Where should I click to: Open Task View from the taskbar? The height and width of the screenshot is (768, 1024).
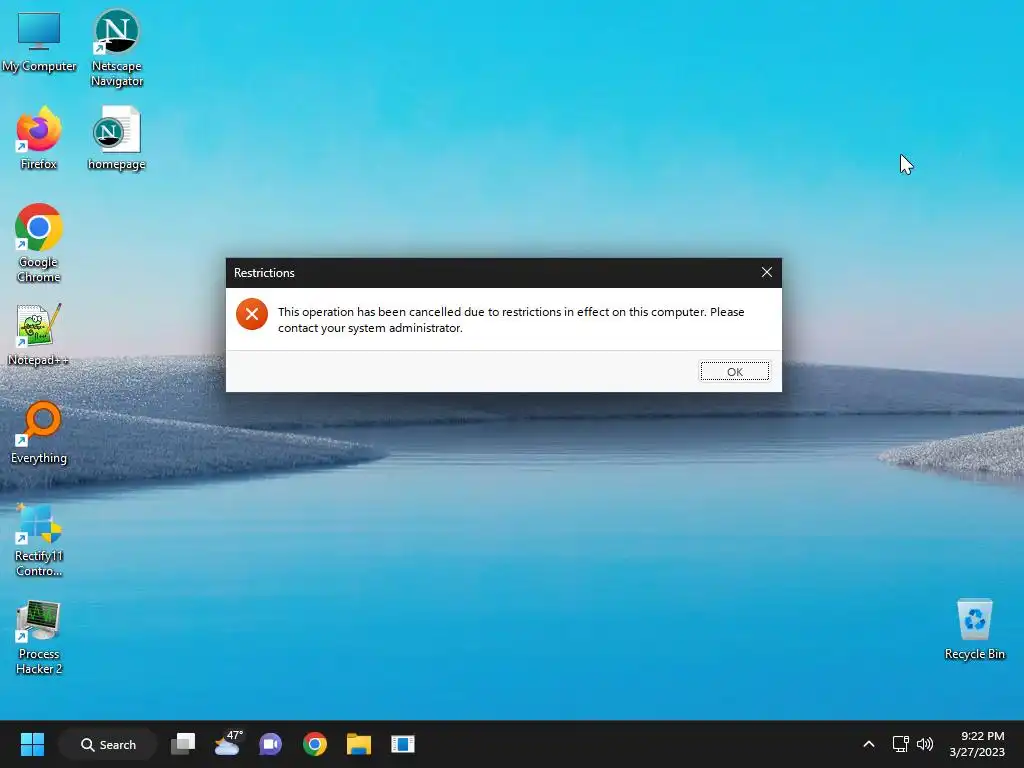183,744
